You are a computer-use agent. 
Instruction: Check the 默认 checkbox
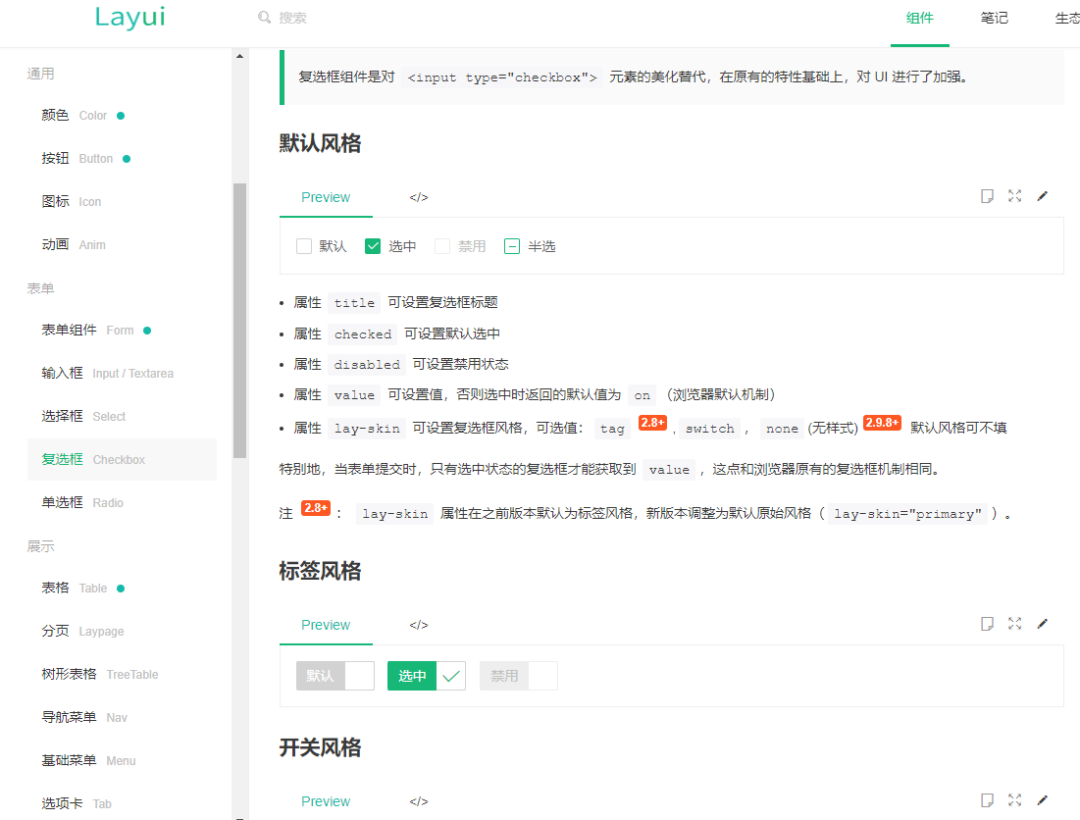click(x=305, y=246)
